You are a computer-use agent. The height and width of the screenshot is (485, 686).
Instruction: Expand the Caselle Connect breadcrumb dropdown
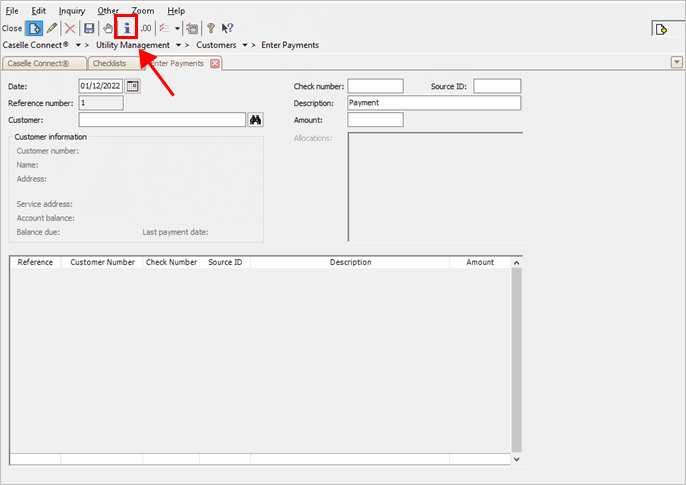79,45
